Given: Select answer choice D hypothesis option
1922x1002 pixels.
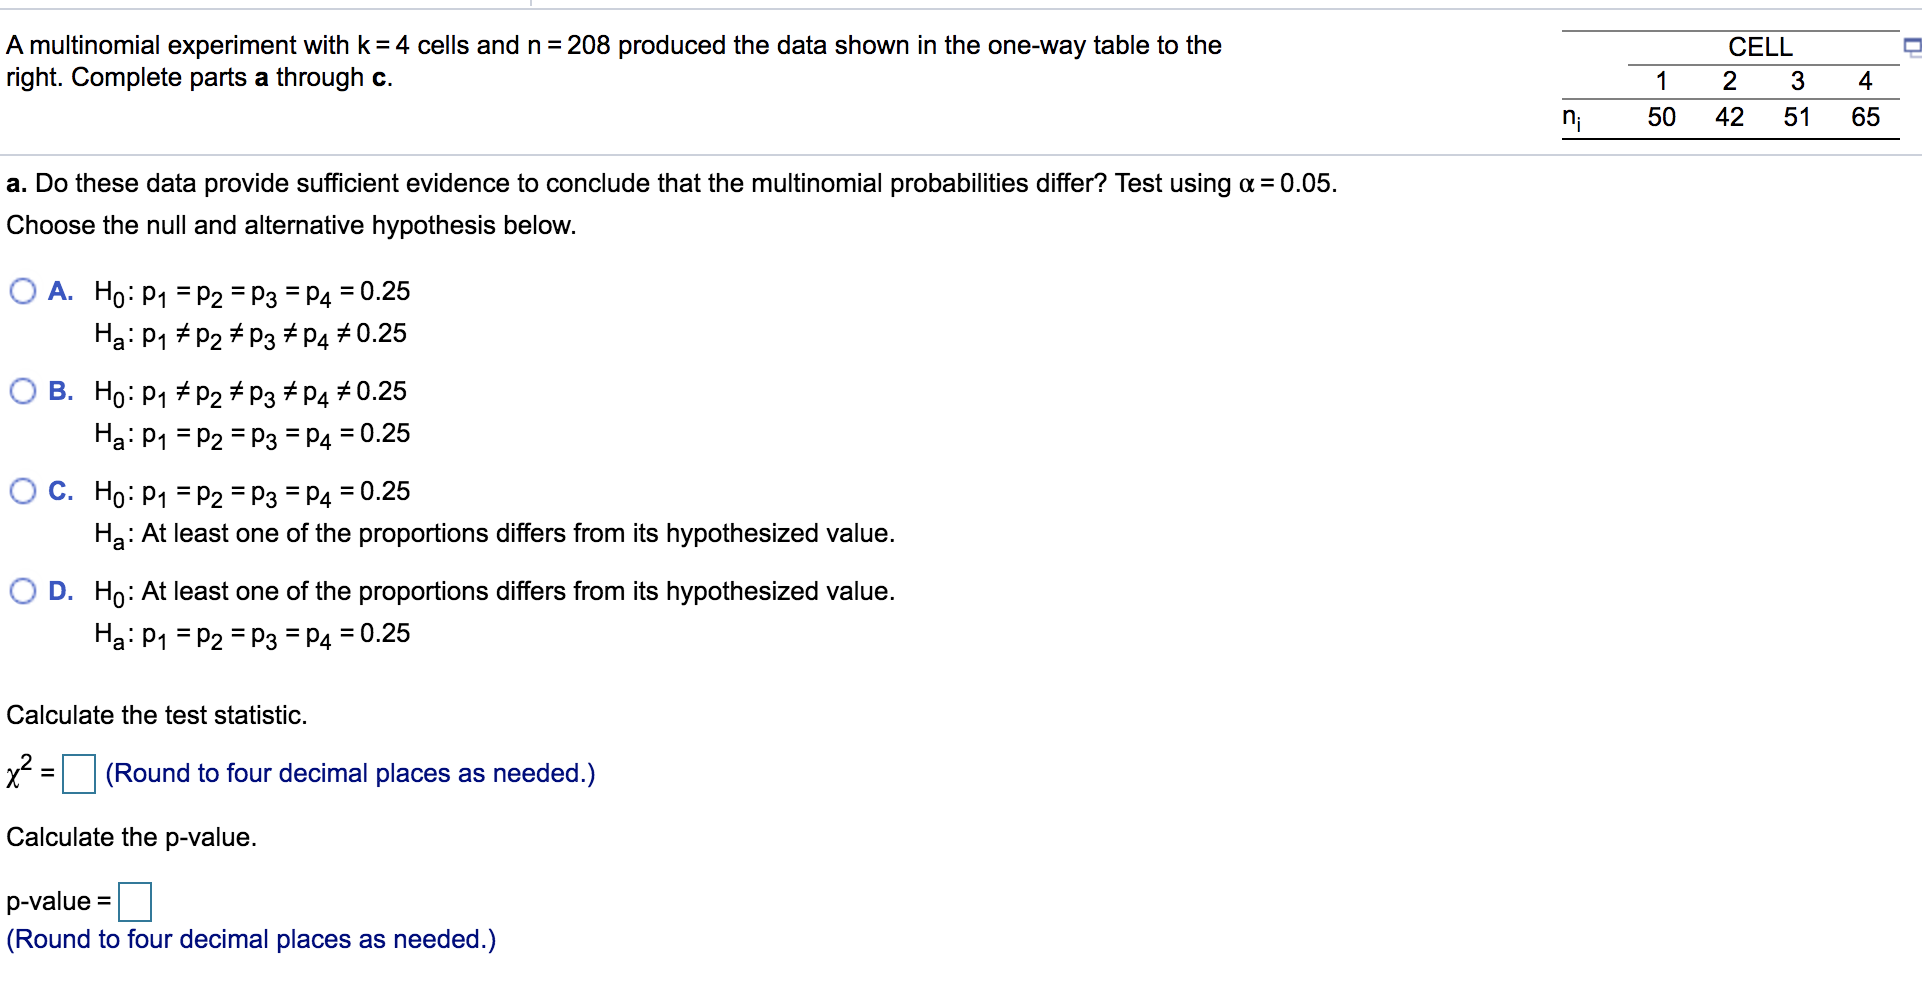Looking at the screenshot, I should (x=23, y=589).
